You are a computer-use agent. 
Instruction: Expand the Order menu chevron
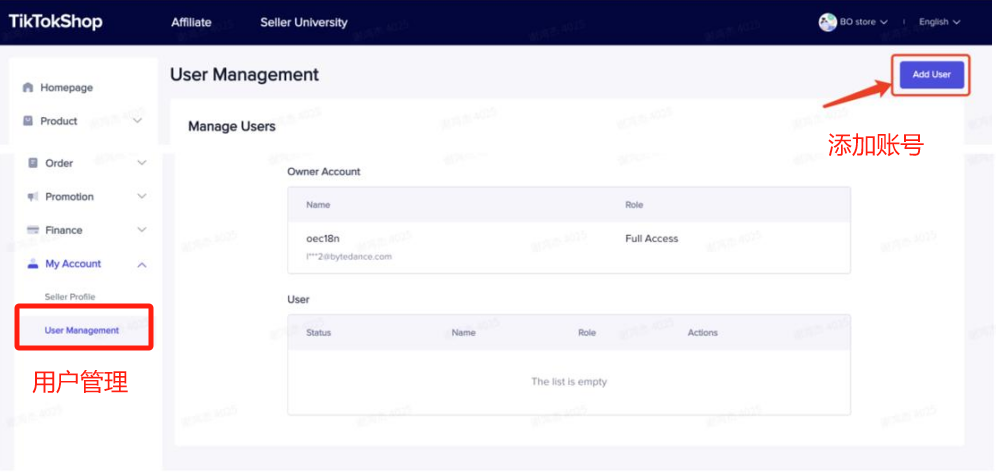coord(141,163)
